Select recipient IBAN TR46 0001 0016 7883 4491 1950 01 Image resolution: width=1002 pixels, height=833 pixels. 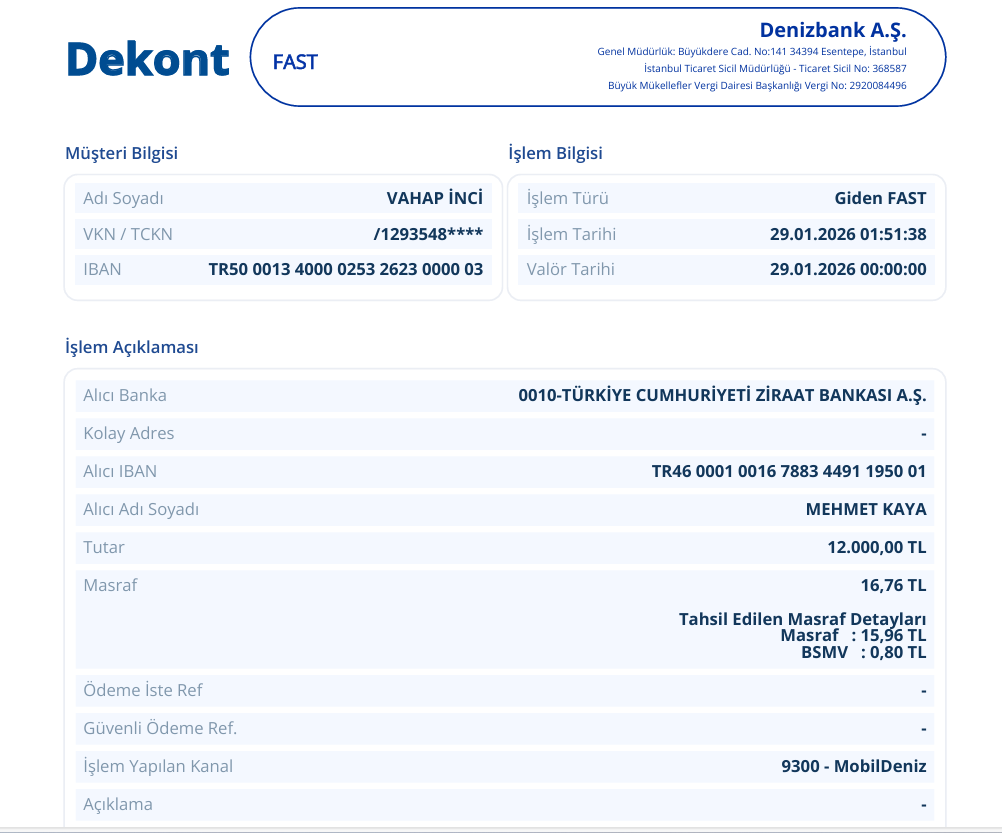click(789, 471)
